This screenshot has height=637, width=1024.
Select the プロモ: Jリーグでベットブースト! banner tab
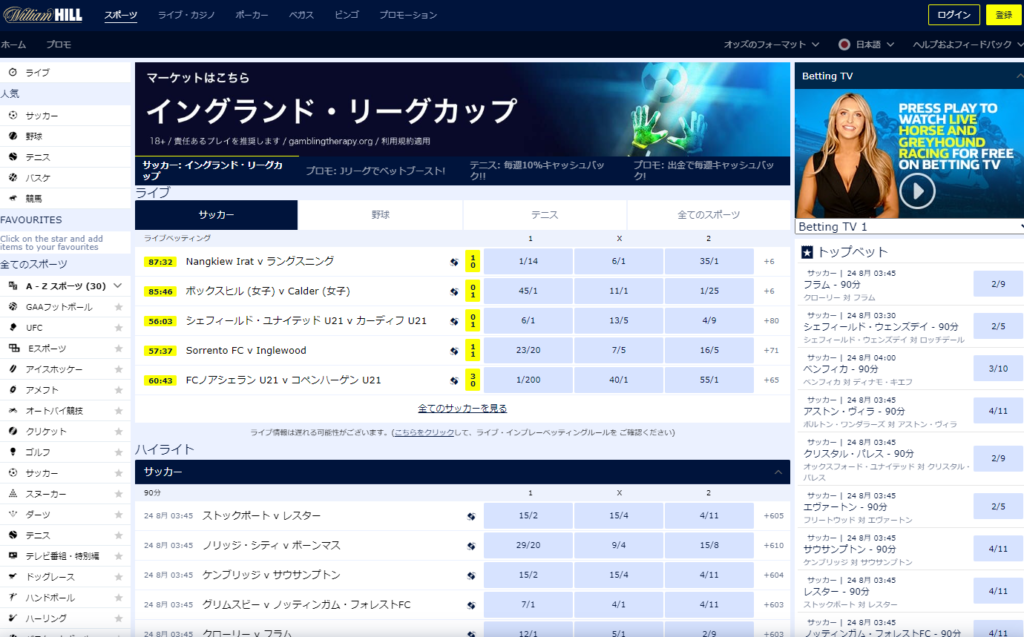376,171
